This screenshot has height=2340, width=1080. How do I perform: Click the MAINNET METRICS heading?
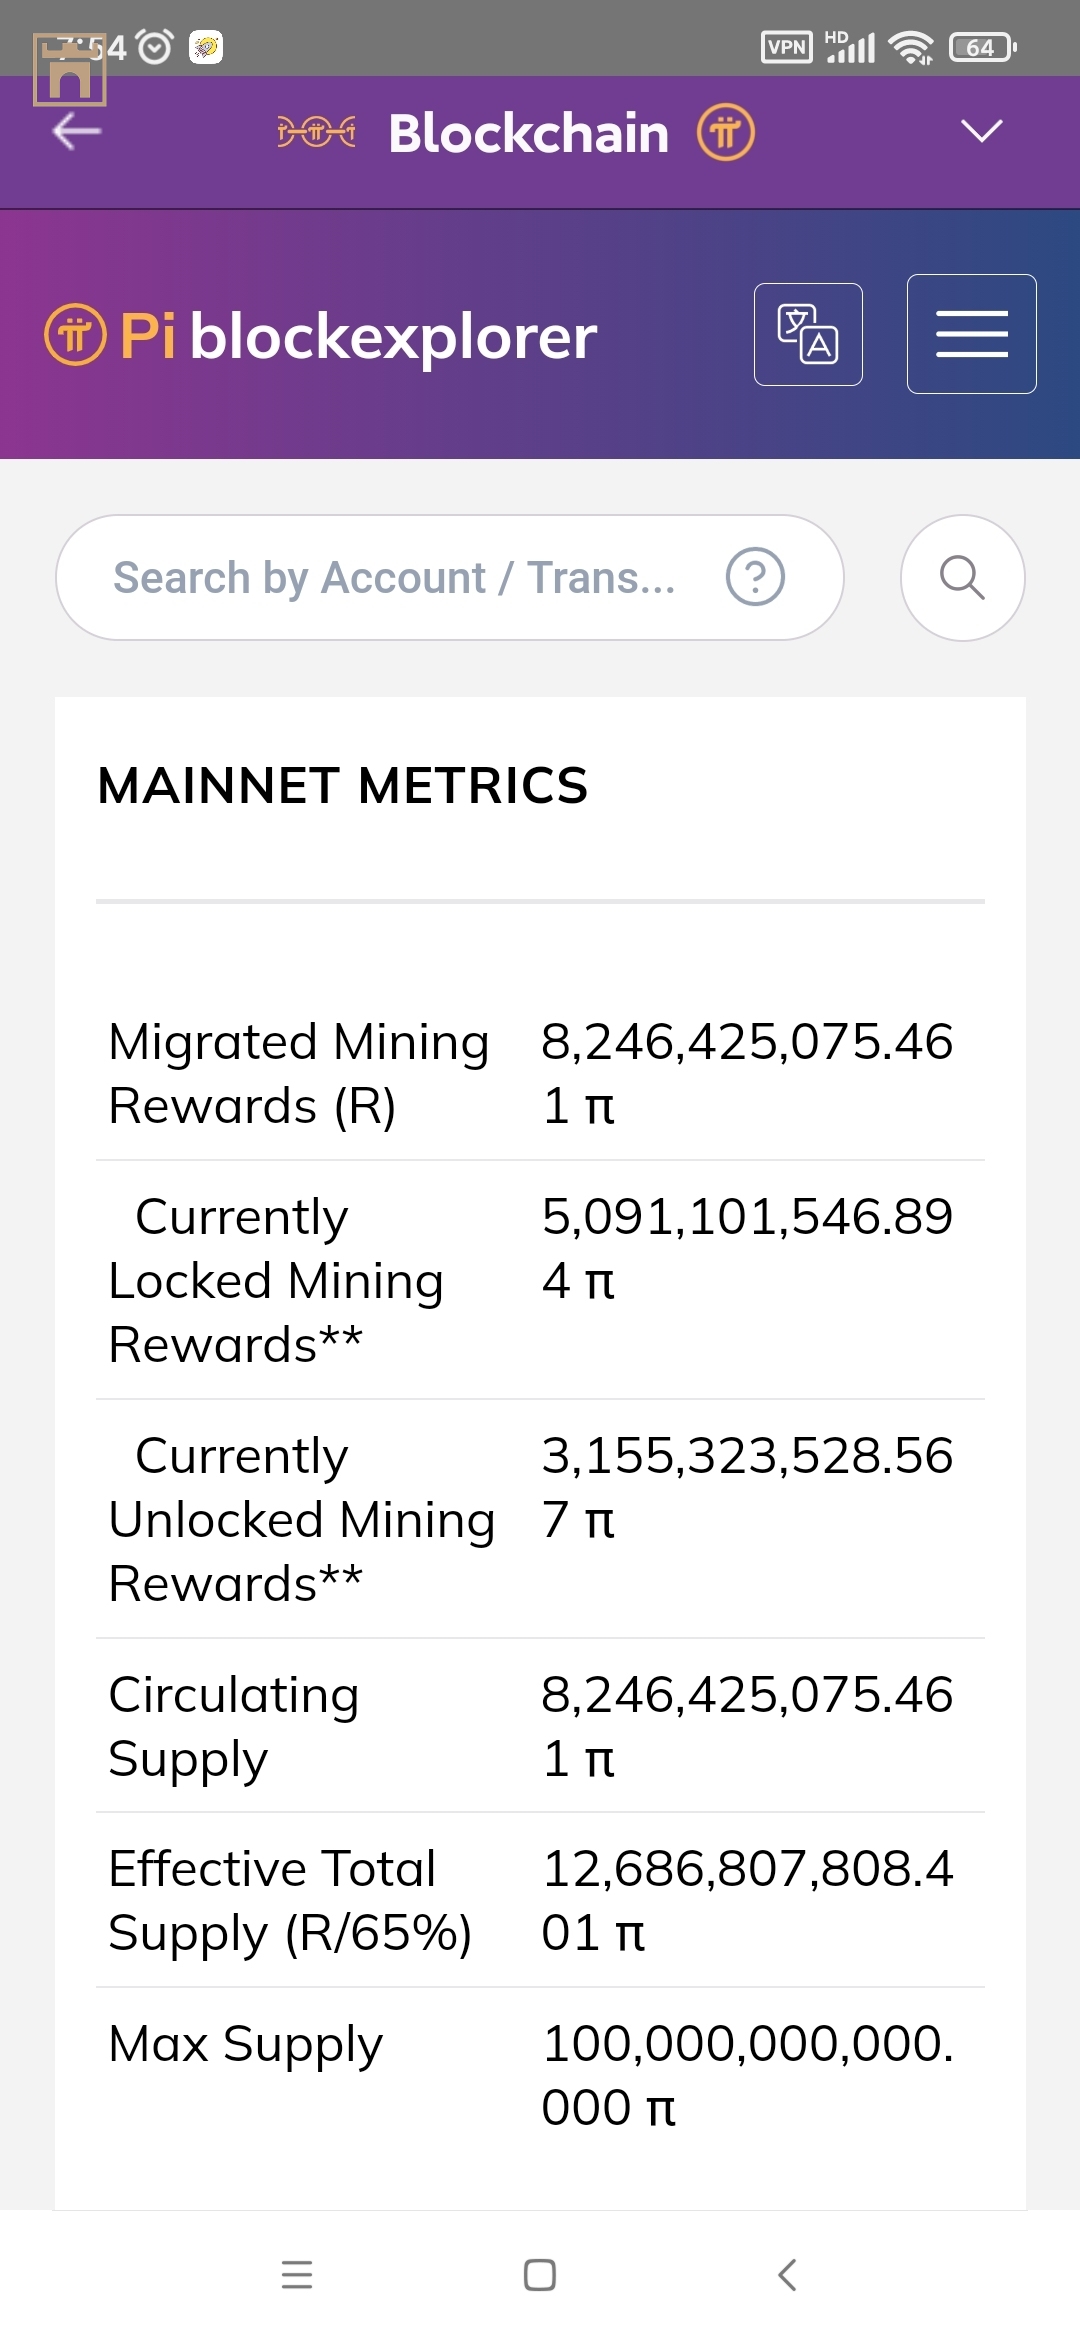(x=343, y=786)
